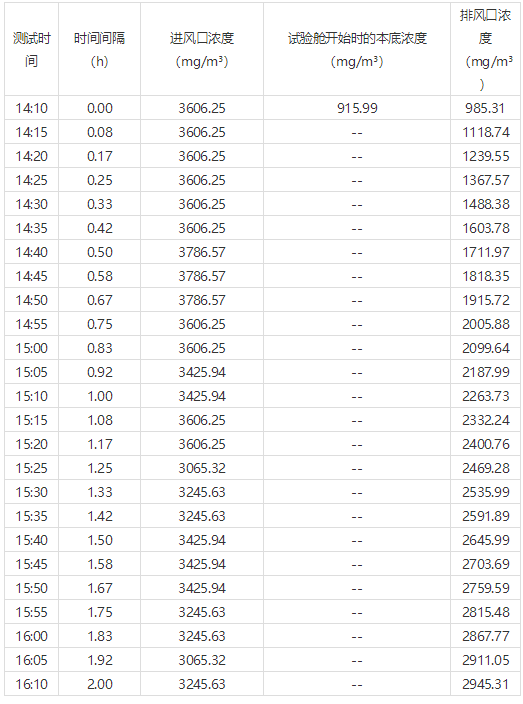Select the 2469.28 exhaust concentration cell
523x704 pixels.
click(485, 468)
